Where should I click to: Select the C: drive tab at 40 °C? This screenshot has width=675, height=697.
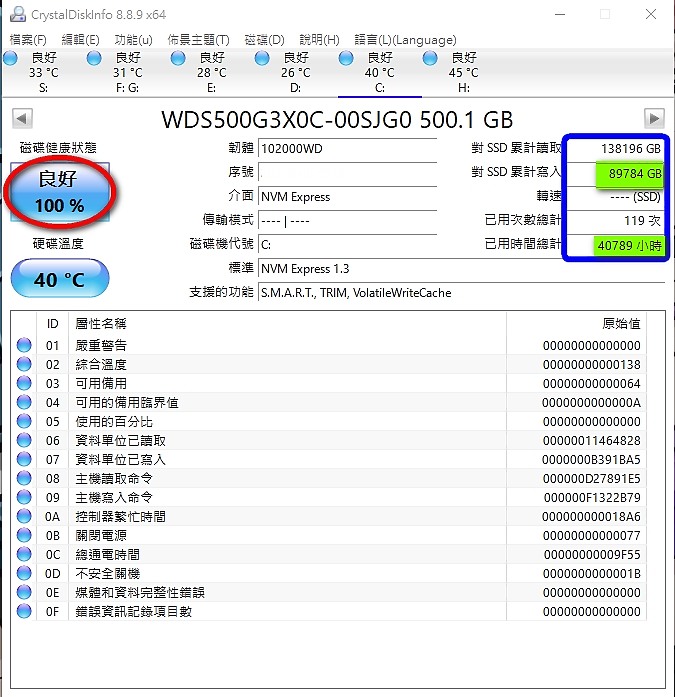tap(379, 72)
